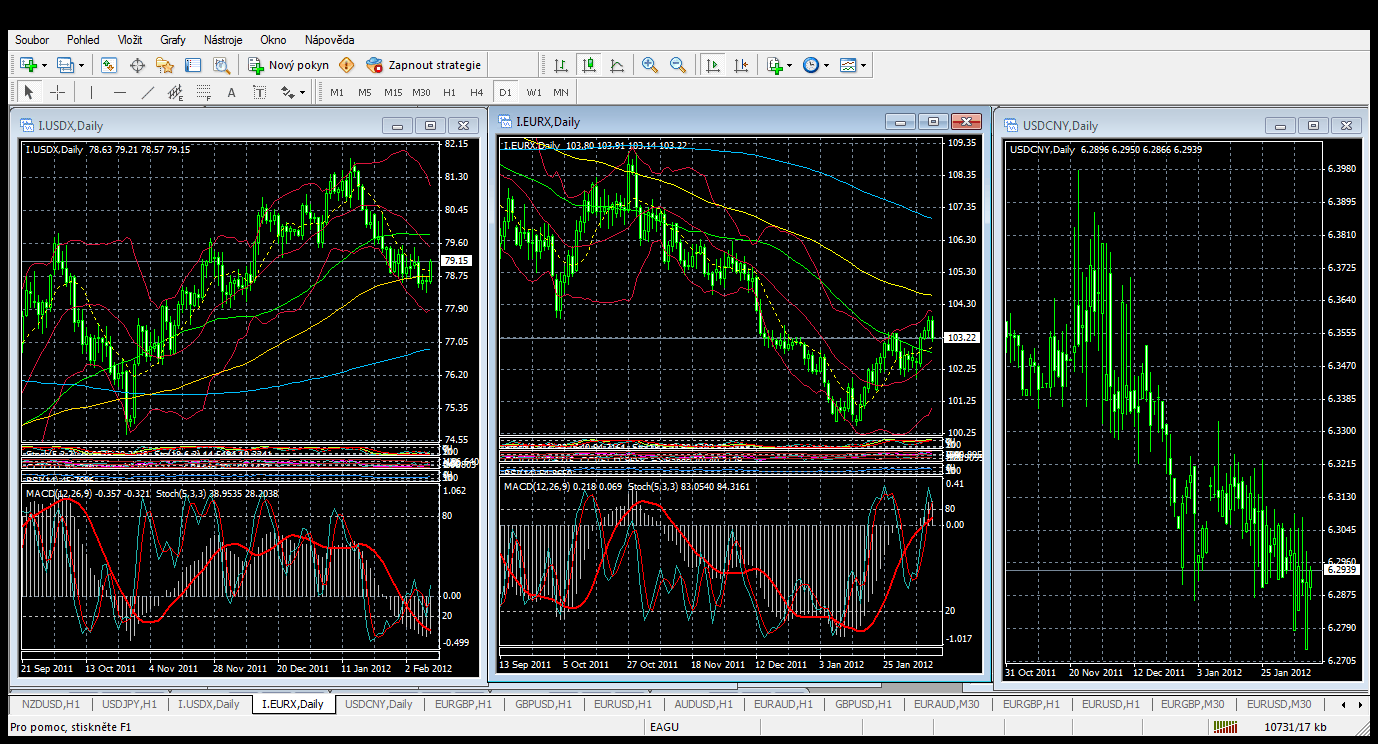This screenshot has height=744, width=1378.
Task: Click the I.USDX,Daily chart window title bar
Action: pos(200,125)
